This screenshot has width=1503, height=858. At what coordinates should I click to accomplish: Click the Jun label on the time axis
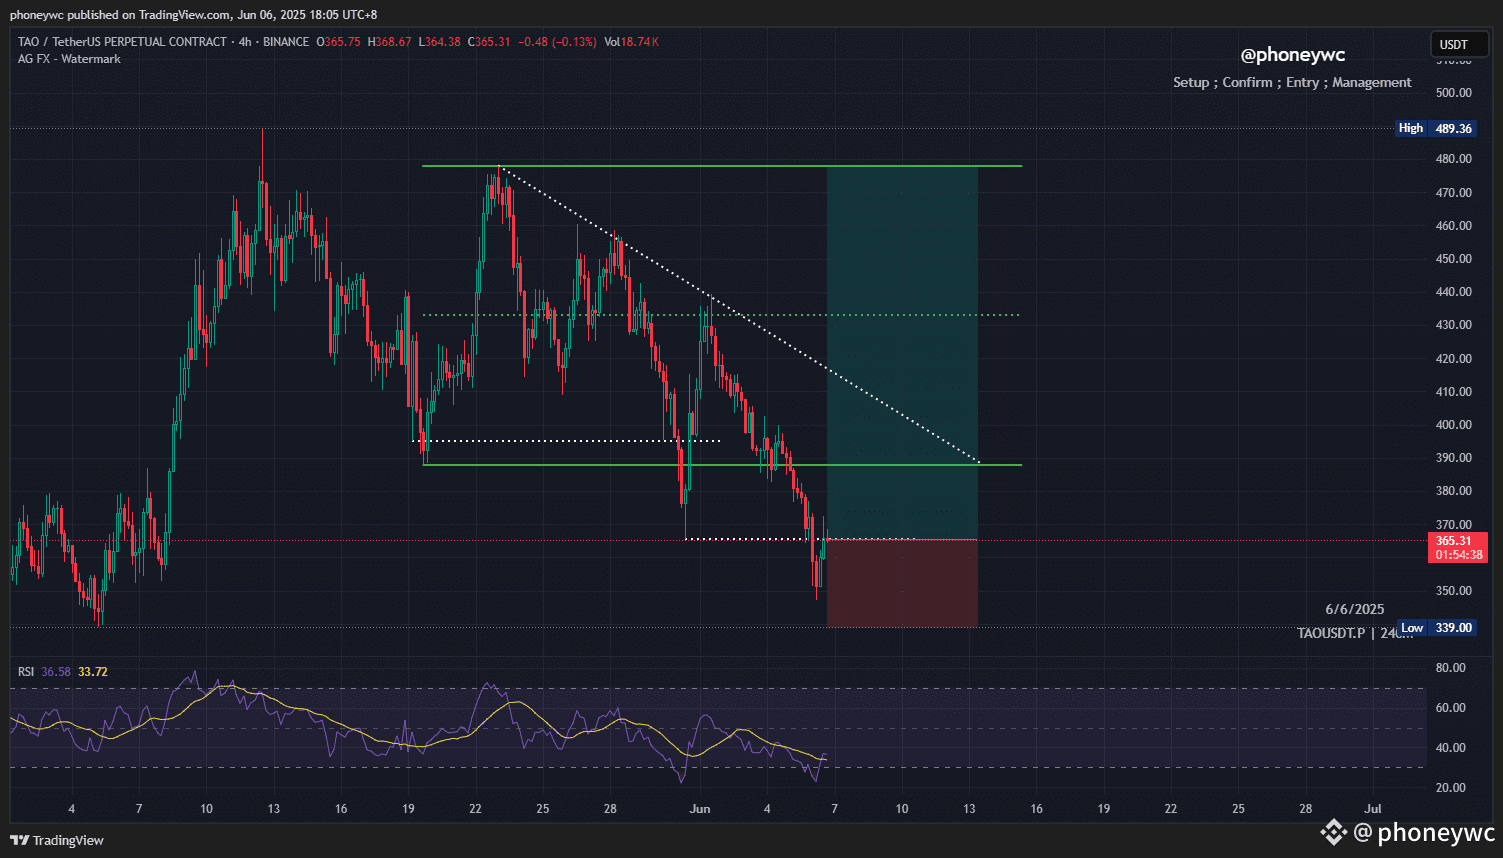[x=700, y=809]
